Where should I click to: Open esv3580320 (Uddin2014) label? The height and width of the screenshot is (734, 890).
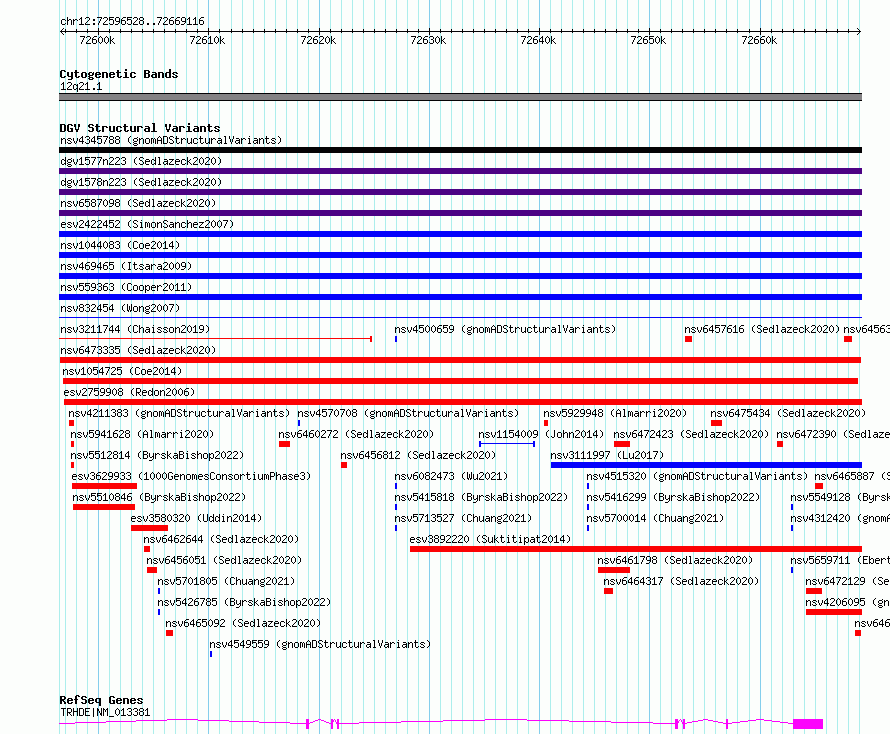click(196, 518)
